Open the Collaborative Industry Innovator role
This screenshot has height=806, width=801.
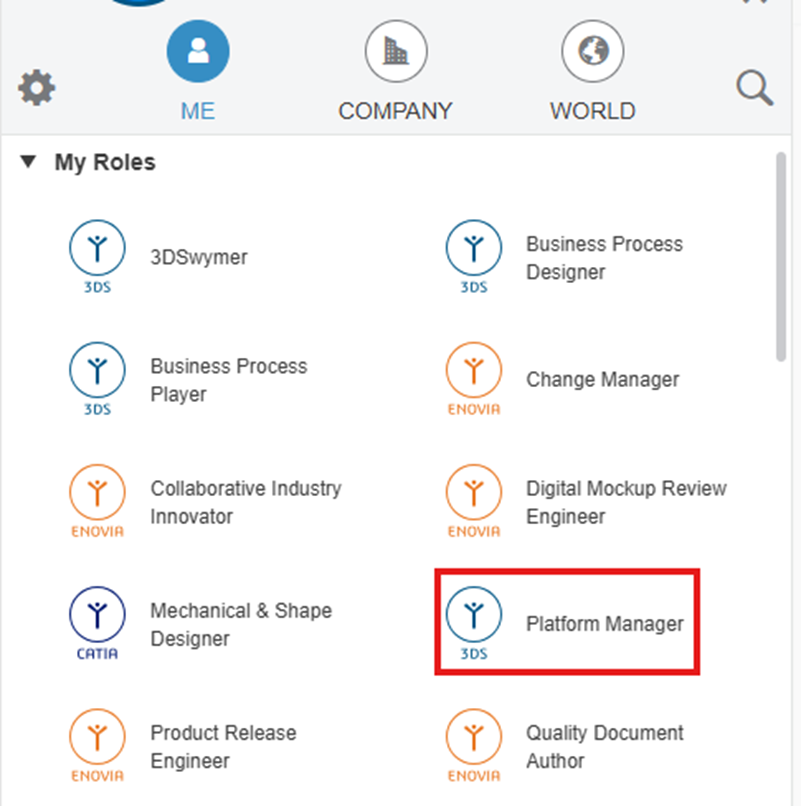[x=246, y=502]
